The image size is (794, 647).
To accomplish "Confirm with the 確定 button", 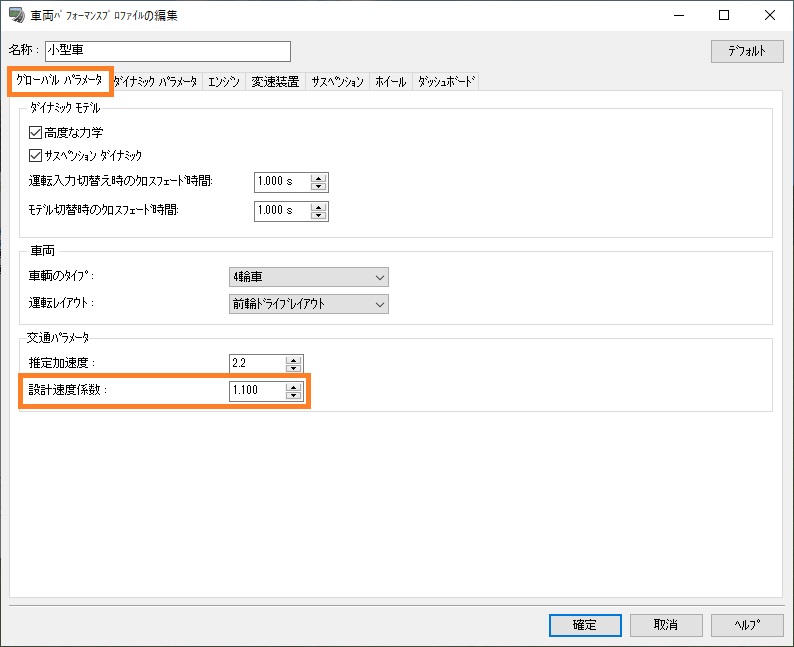I will click(x=585, y=625).
